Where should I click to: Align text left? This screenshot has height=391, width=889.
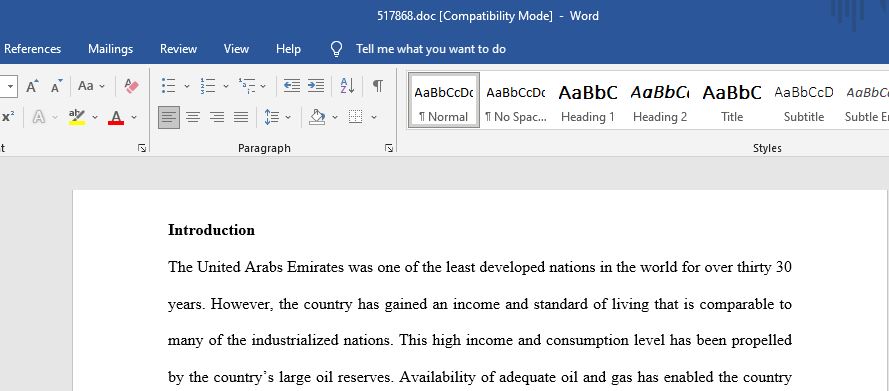click(x=169, y=117)
